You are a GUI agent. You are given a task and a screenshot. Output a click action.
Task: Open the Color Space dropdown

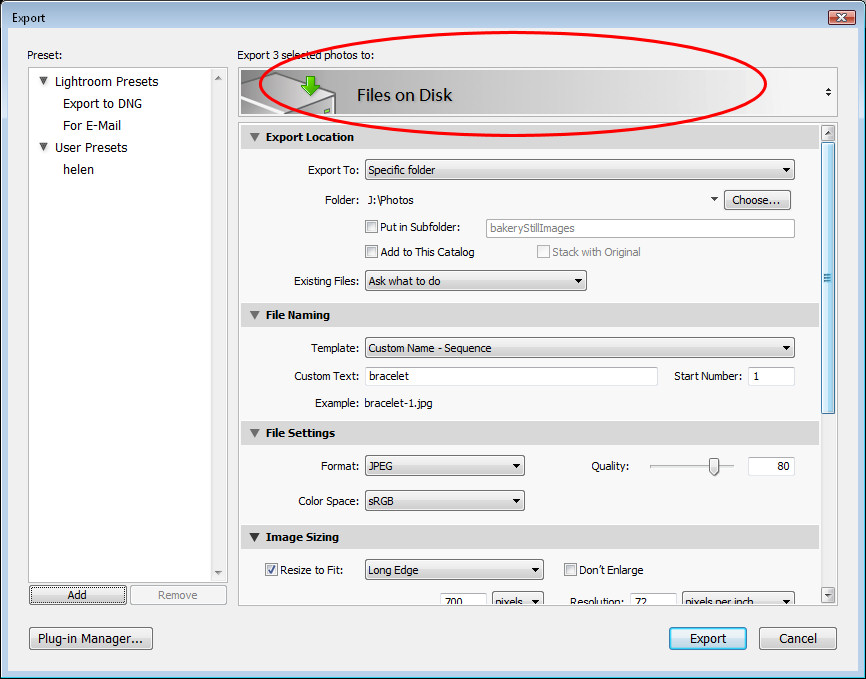point(445,501)
